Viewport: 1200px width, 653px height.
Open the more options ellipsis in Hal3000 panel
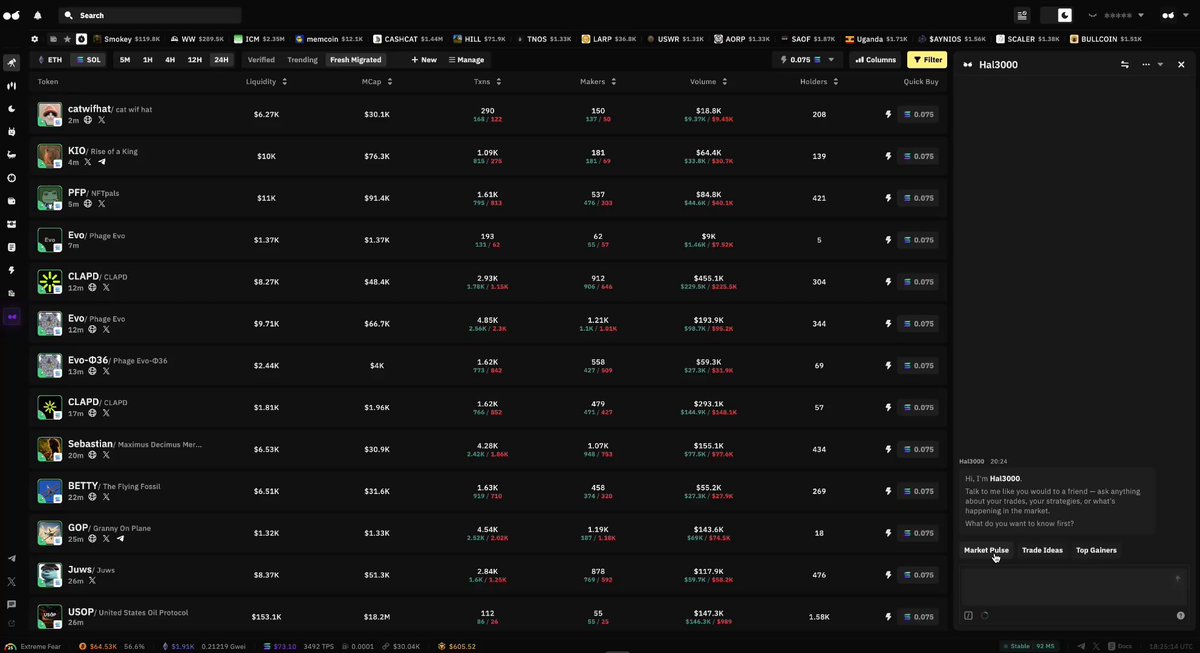click(x=1146, y=64)
